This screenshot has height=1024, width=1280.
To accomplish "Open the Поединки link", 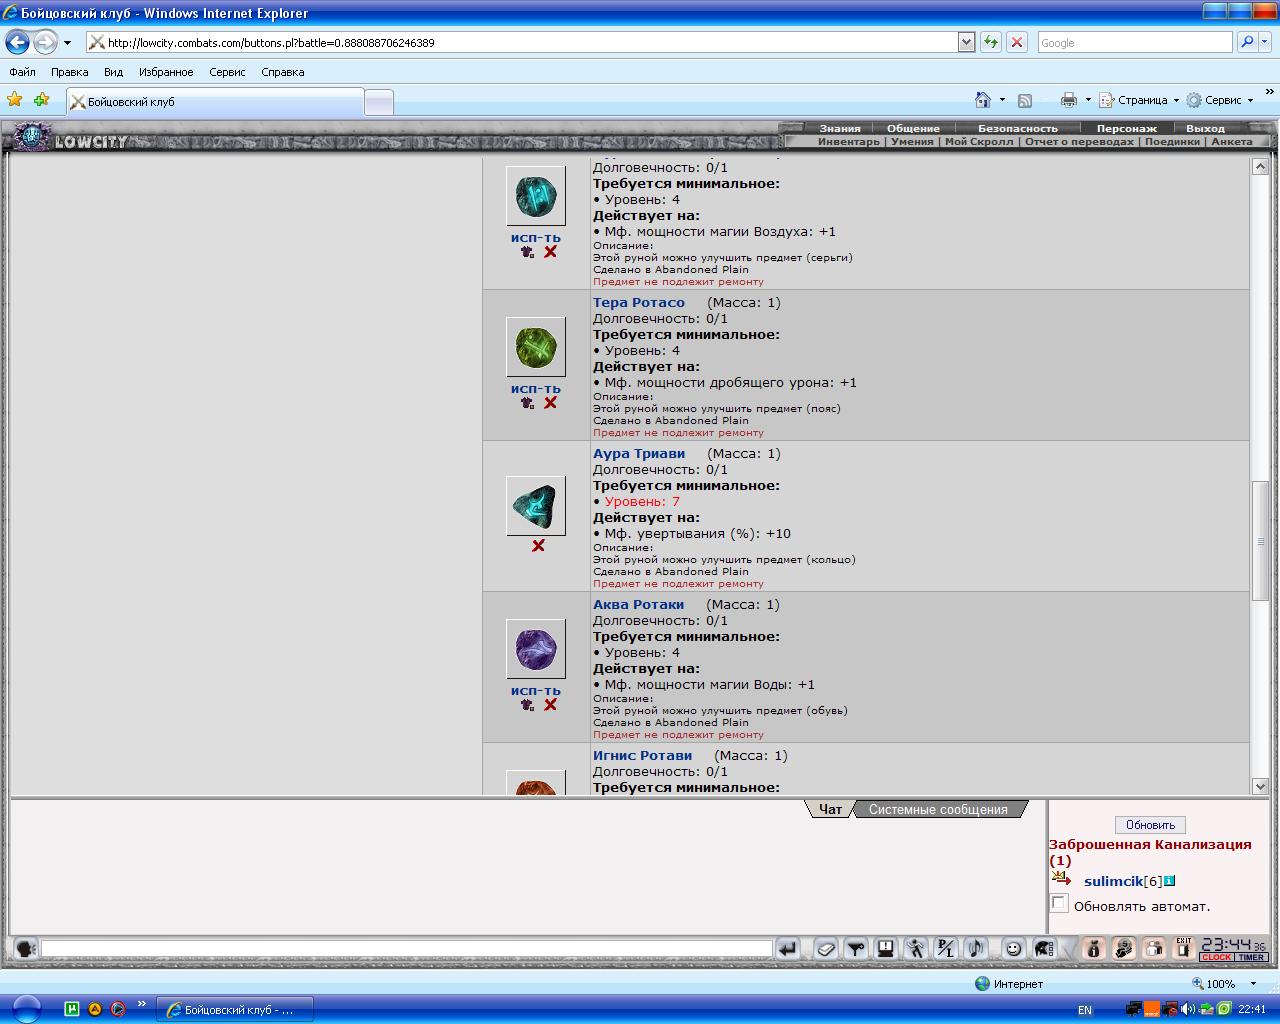I will pyautogui.click(x=1172, y=141).
